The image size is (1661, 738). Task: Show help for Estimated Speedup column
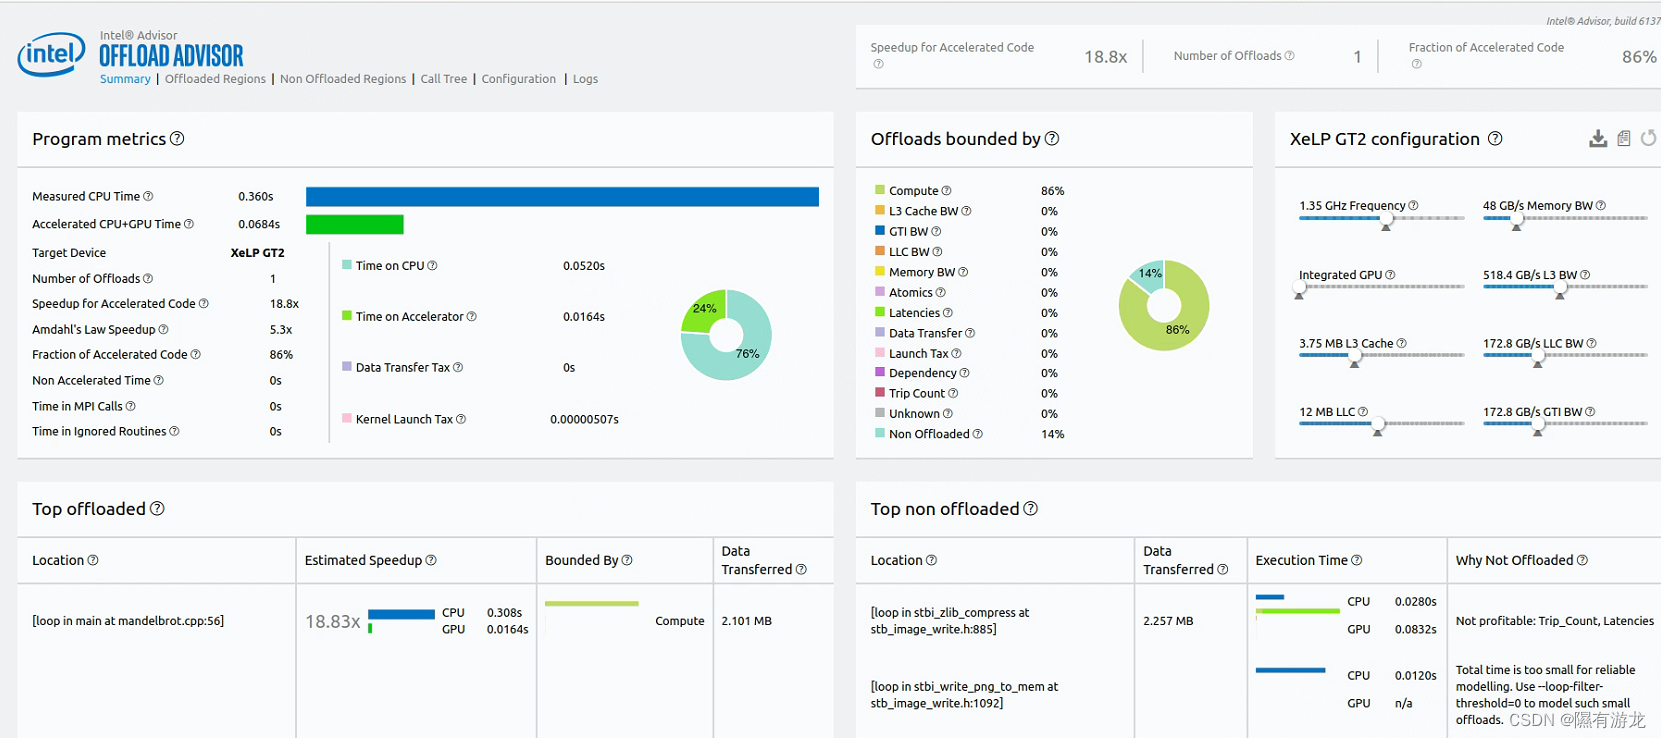[431, 560]
